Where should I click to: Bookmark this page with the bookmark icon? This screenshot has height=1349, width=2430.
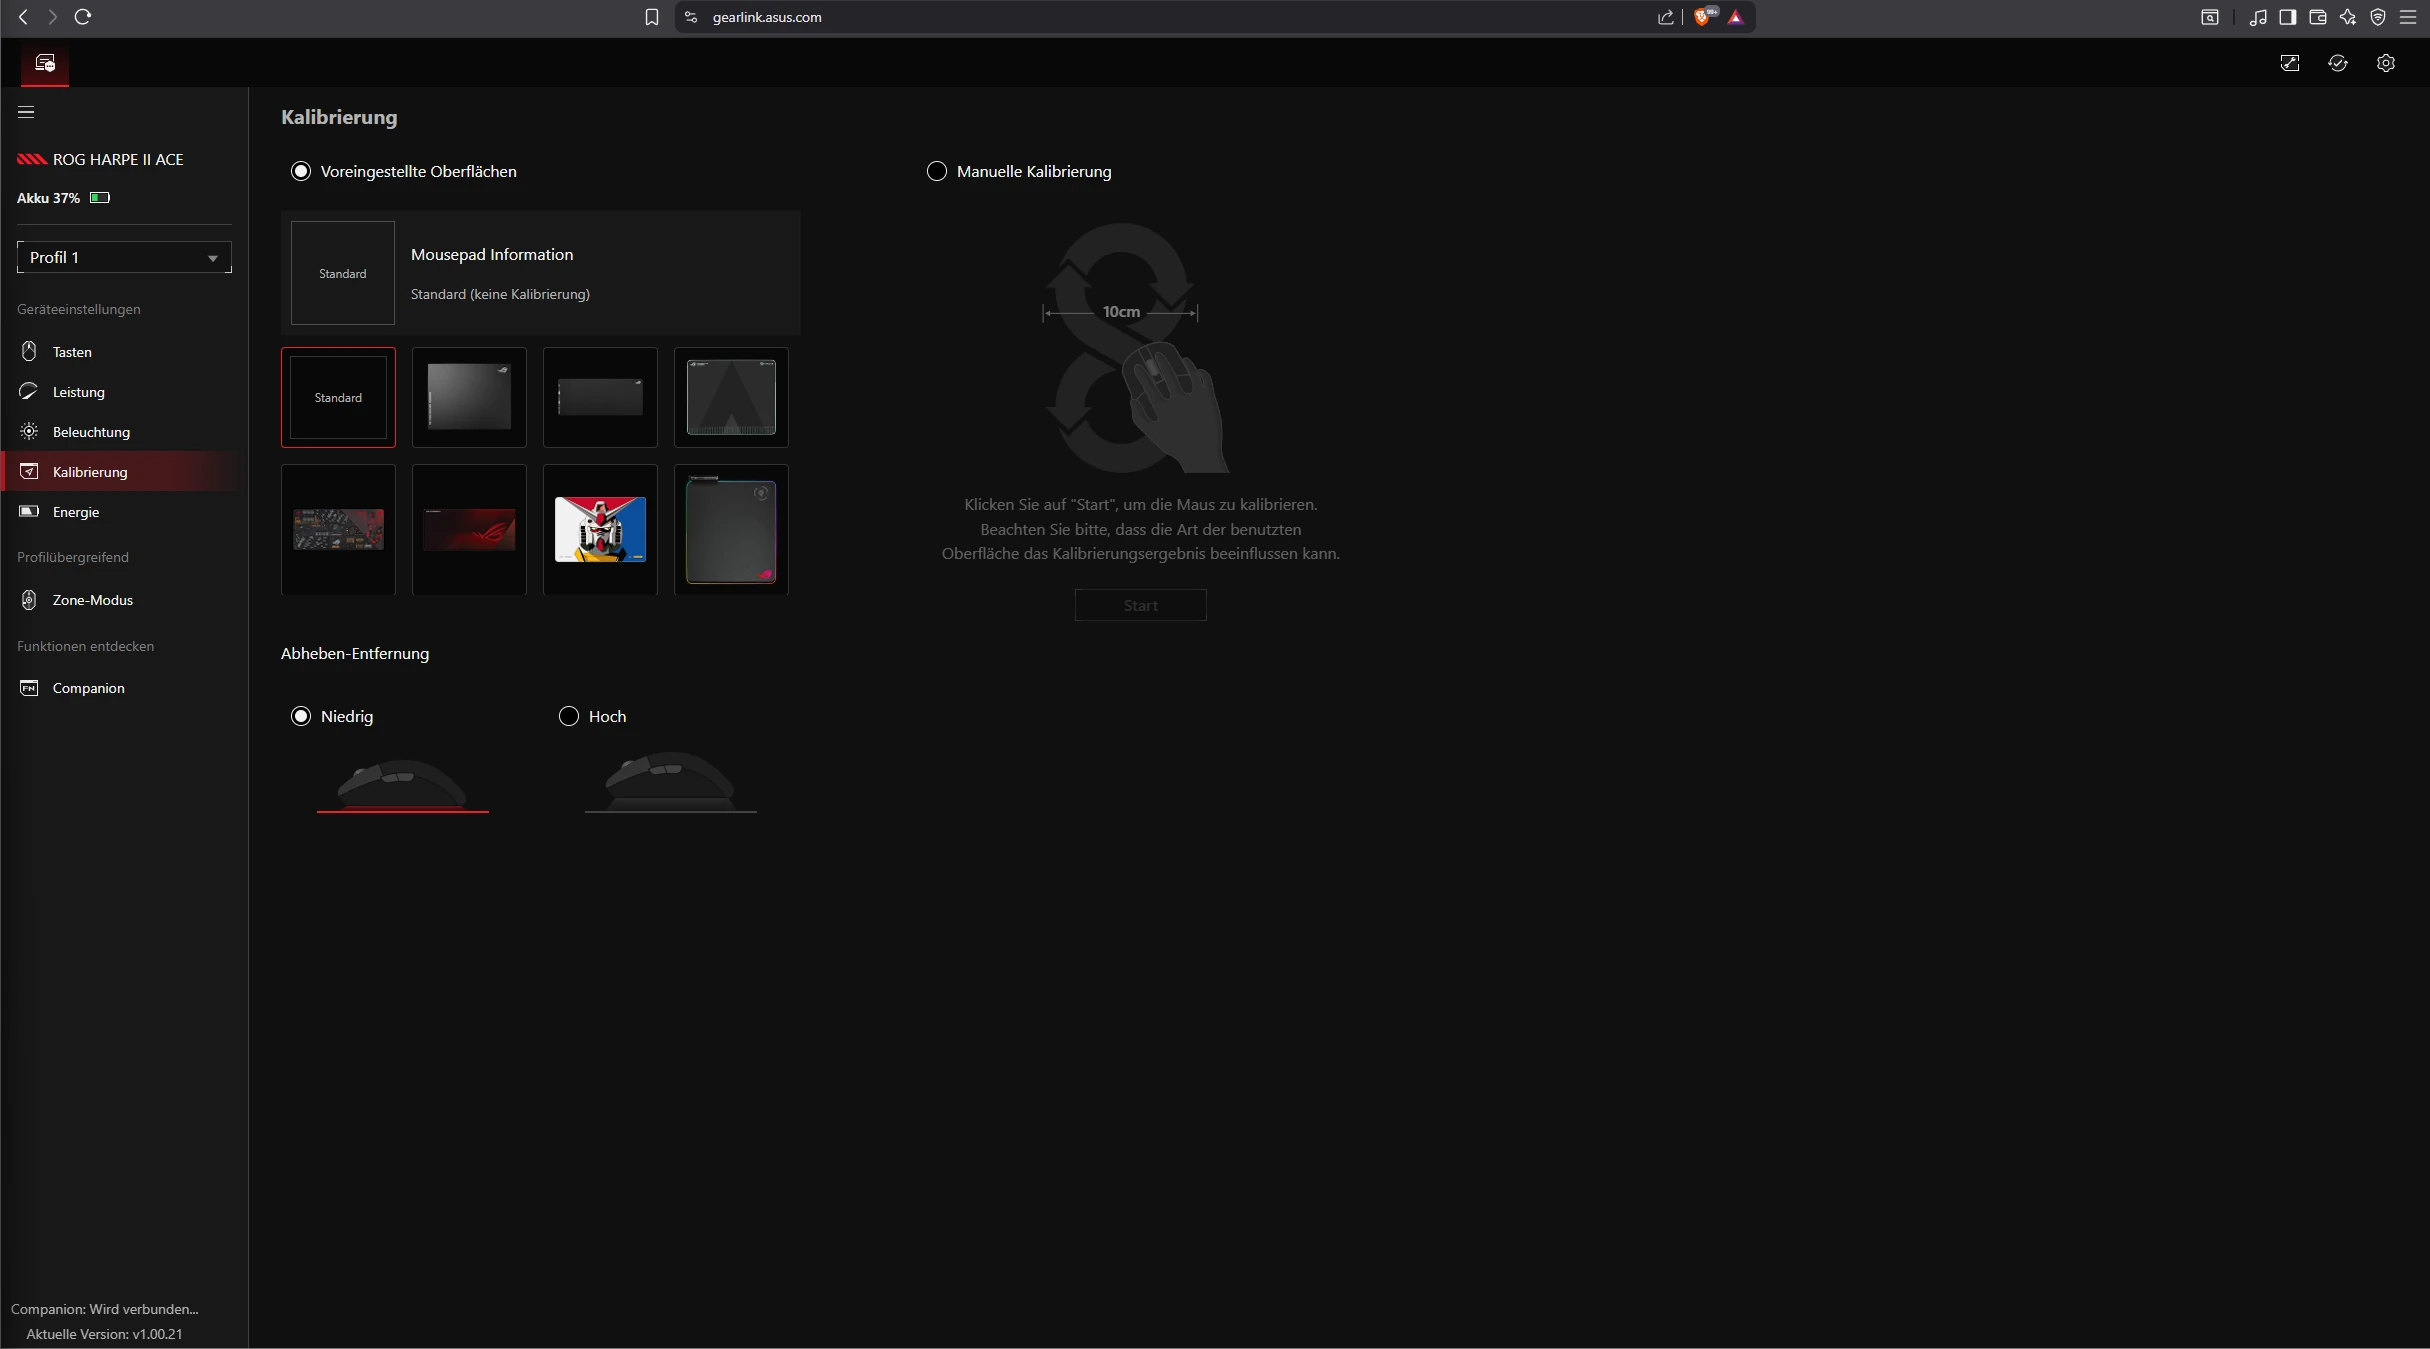(x=652, y=17)
